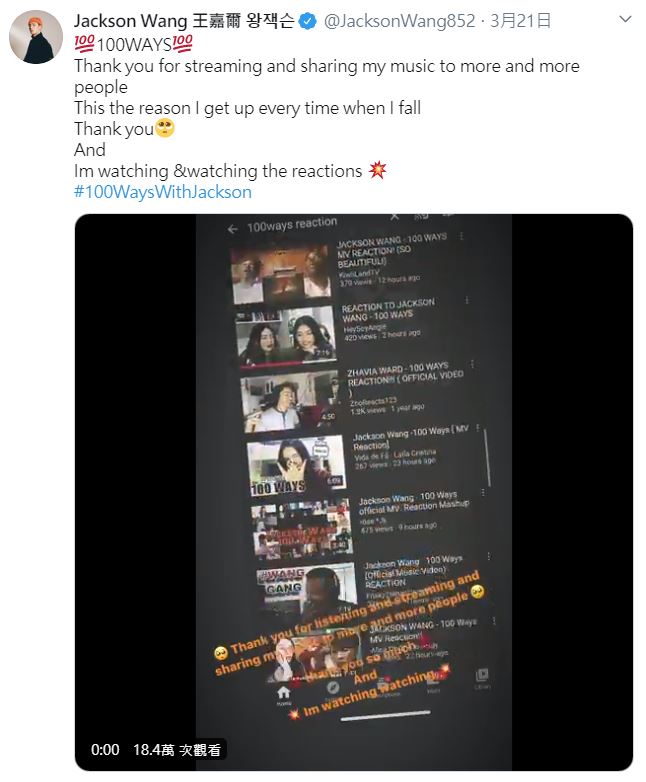Open the #100WaysWithJackson hashtag
This screenshot has width=646, height=782.
(163, 192)
